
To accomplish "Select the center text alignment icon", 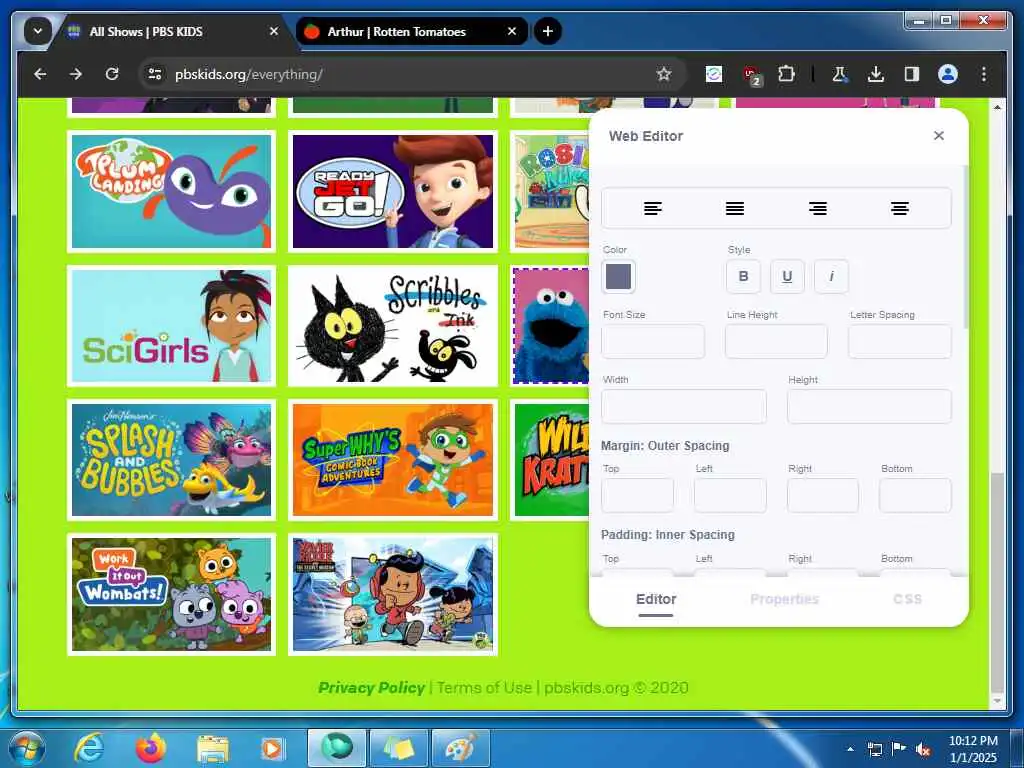I will click(x=900, y=208).
